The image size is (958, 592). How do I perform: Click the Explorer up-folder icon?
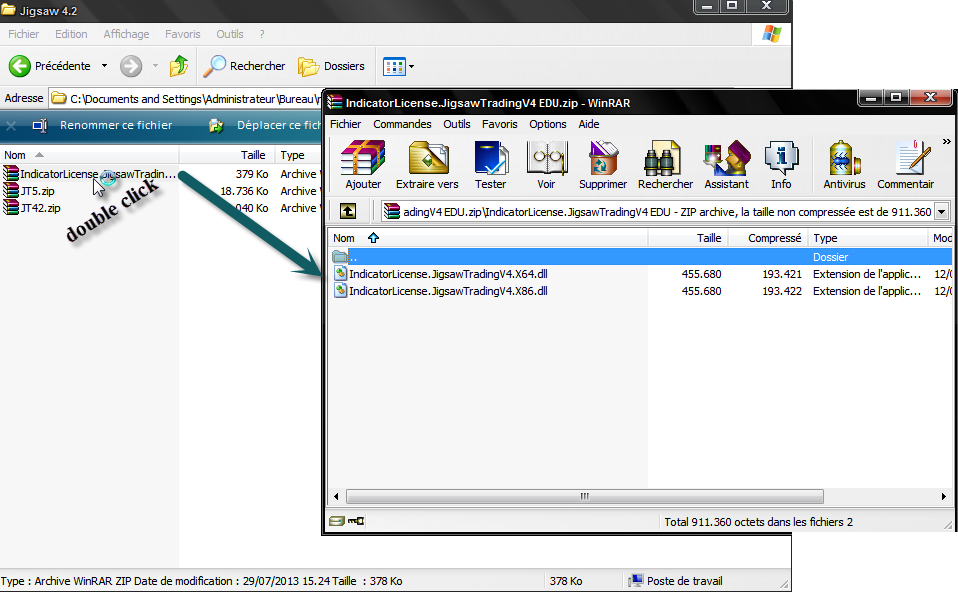[x=179, y=66]
